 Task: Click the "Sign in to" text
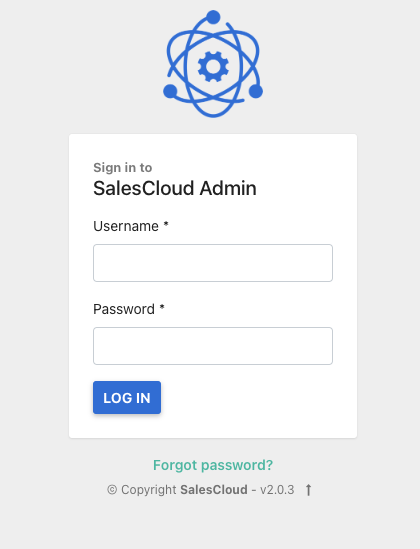click(122, 168)
